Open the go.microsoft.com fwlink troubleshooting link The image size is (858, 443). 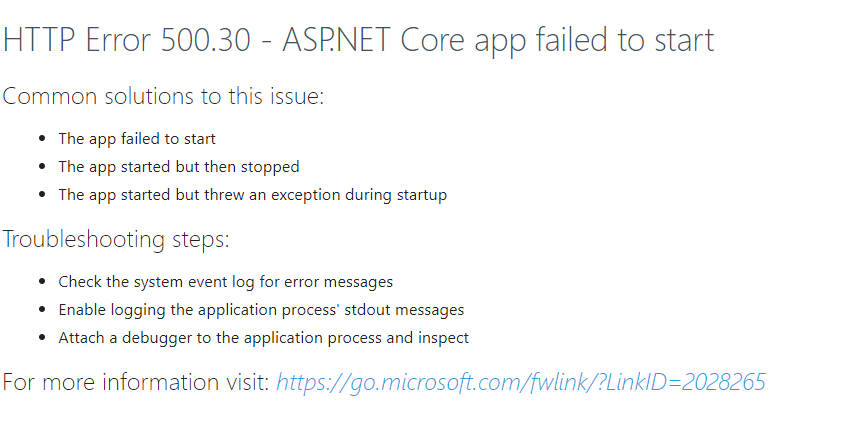coord(521,382)
